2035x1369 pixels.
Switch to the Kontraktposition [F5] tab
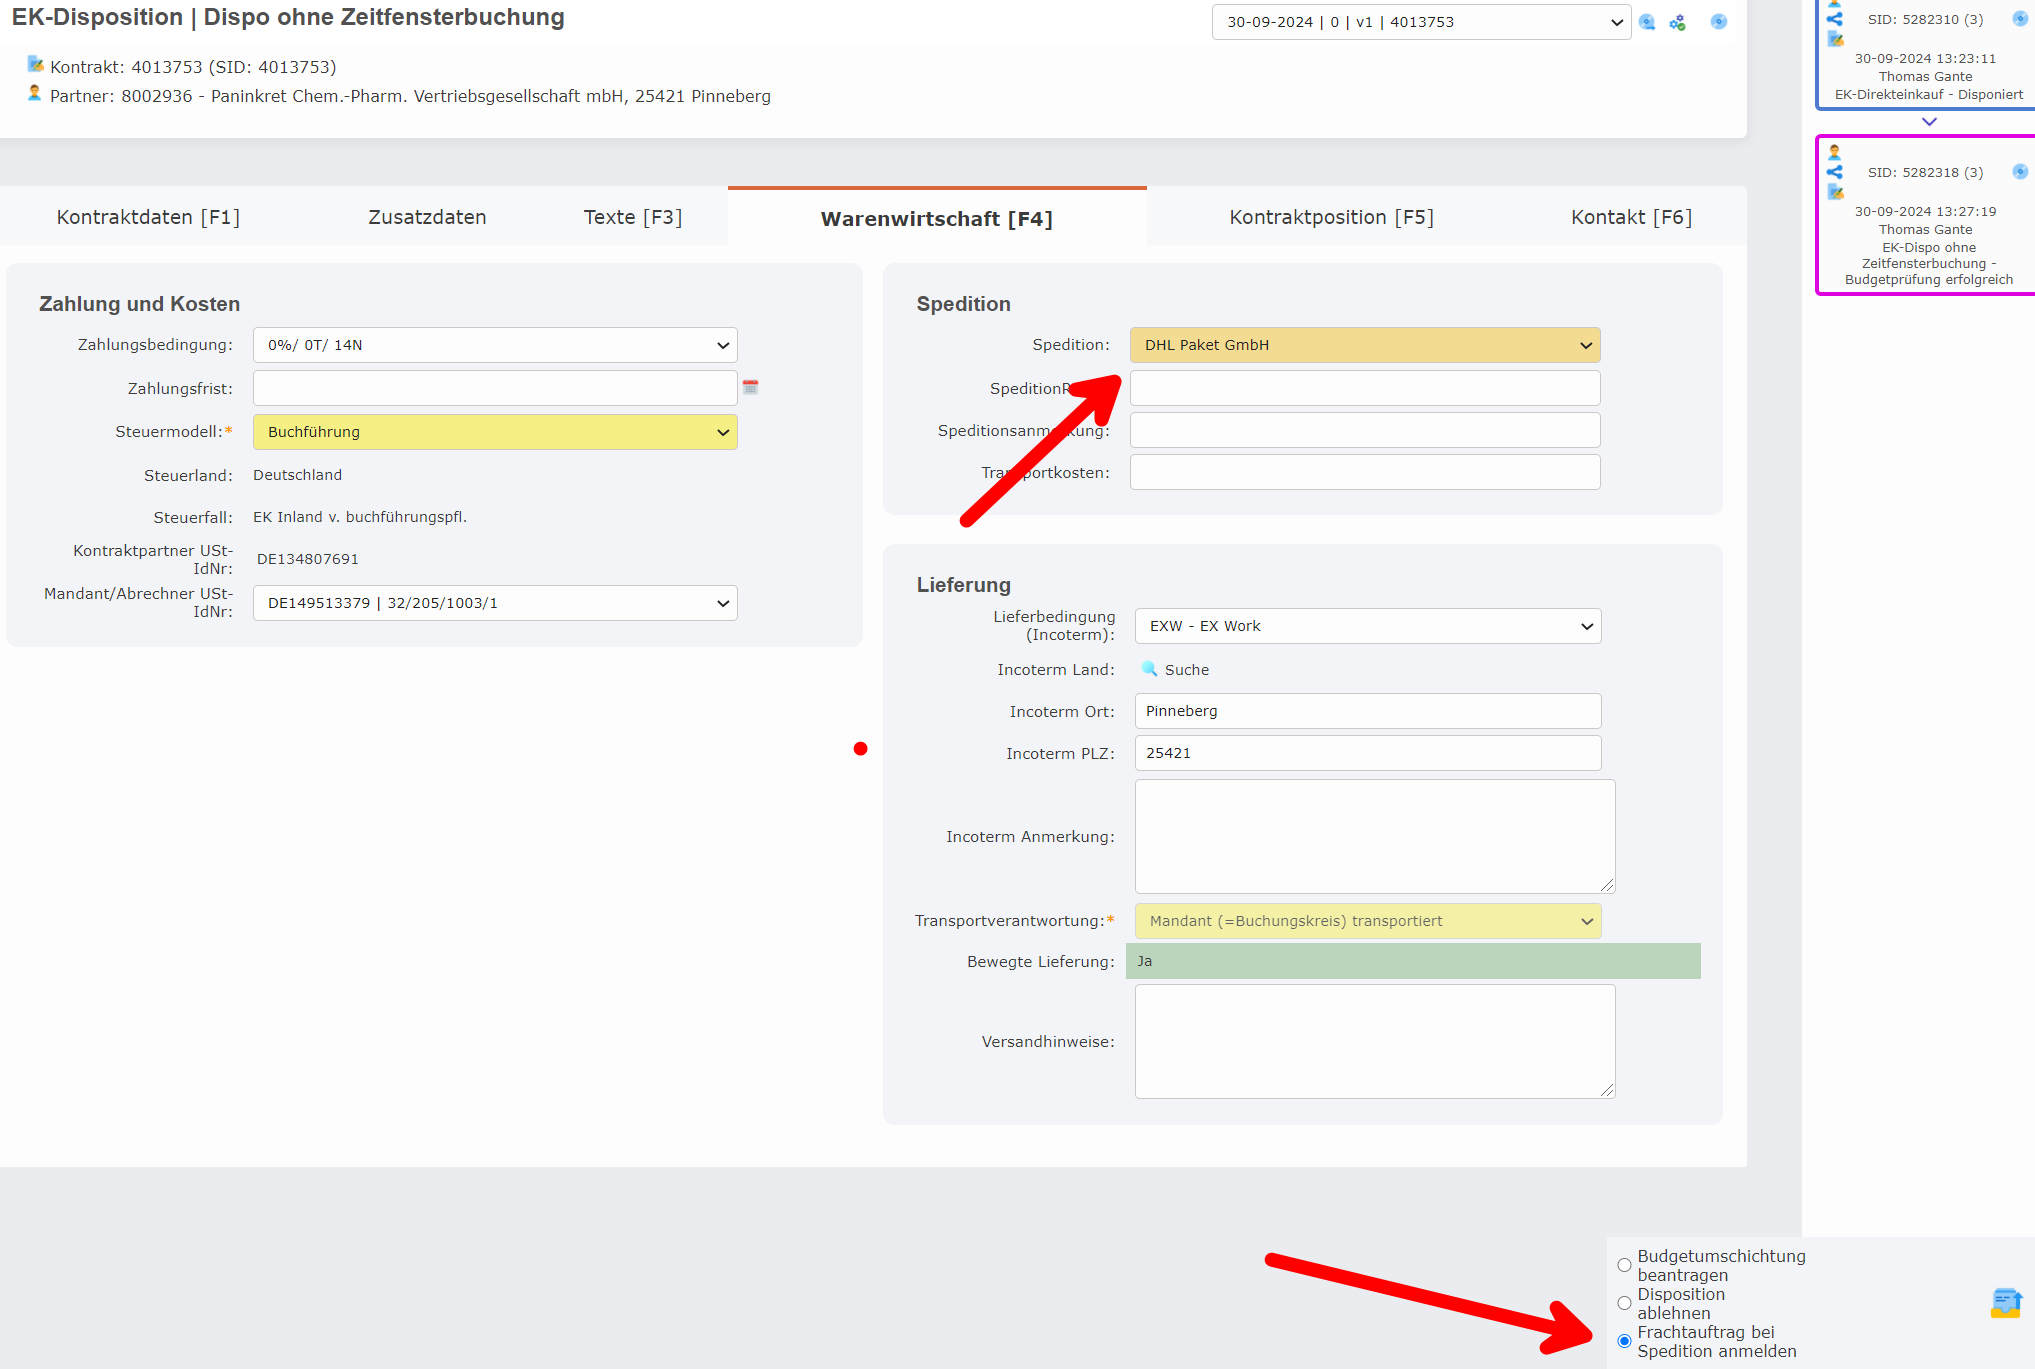coord(1332,217)
